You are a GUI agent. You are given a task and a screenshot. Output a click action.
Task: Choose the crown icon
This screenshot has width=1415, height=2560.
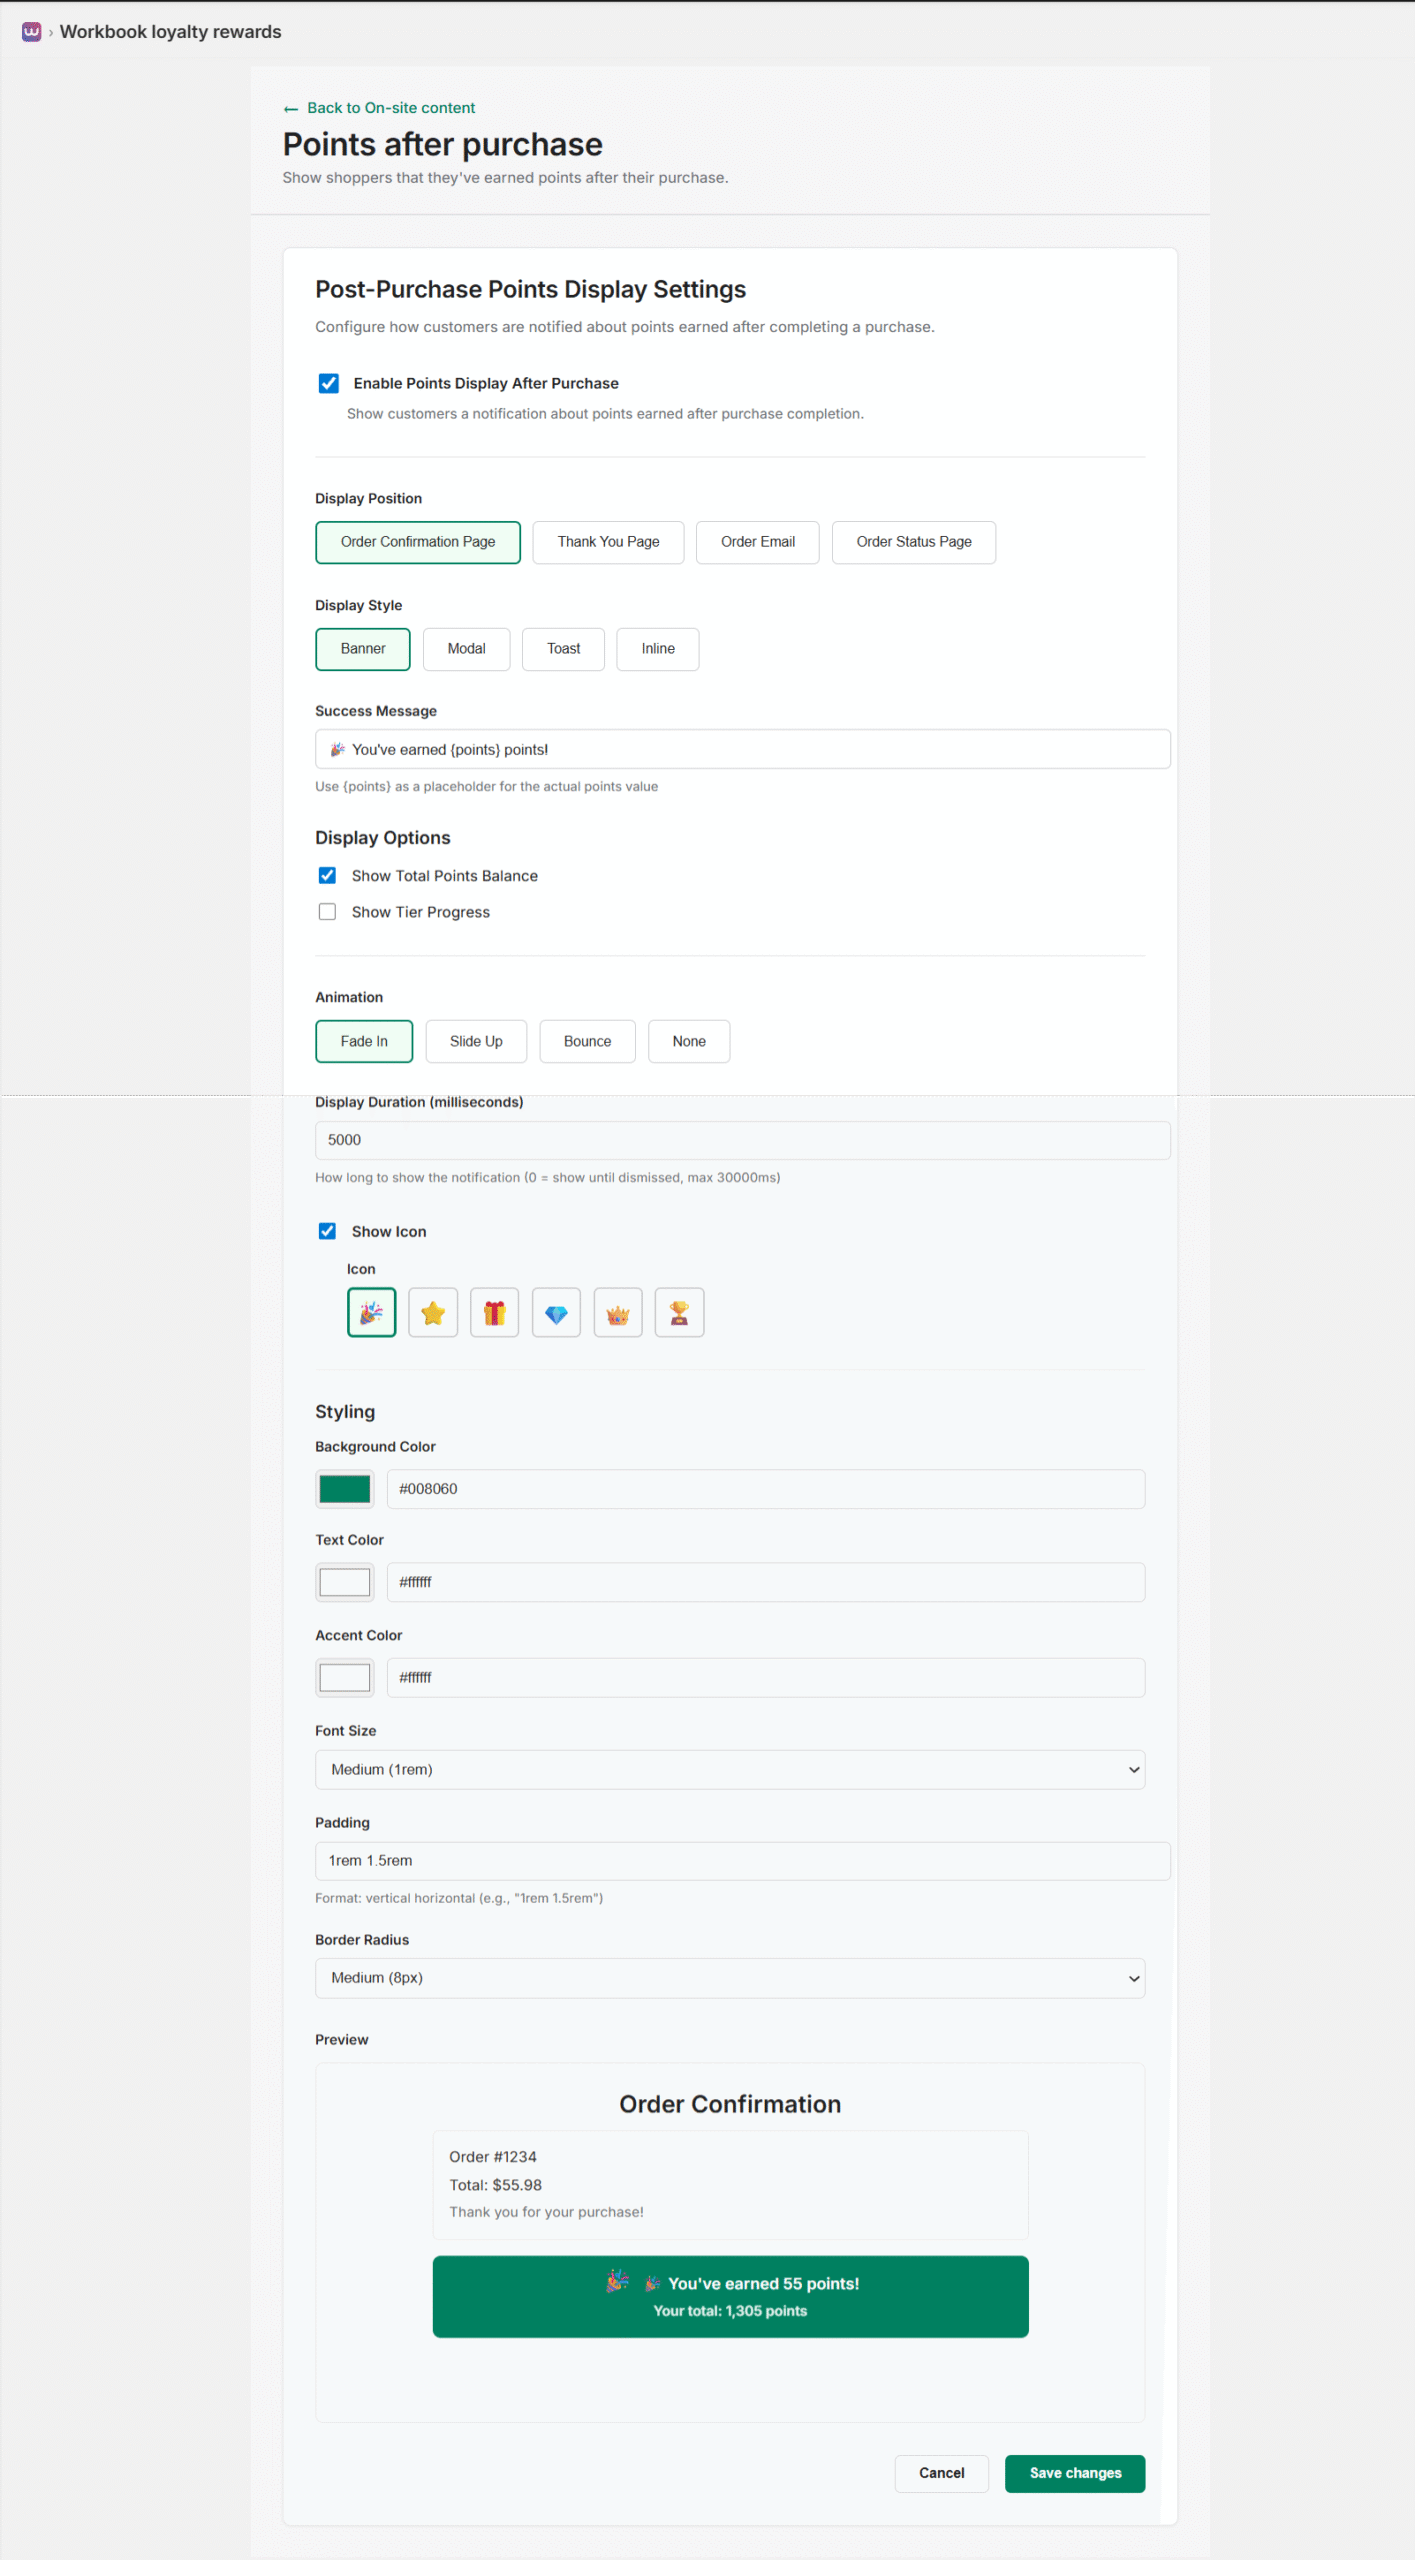tap(618, 1312)
